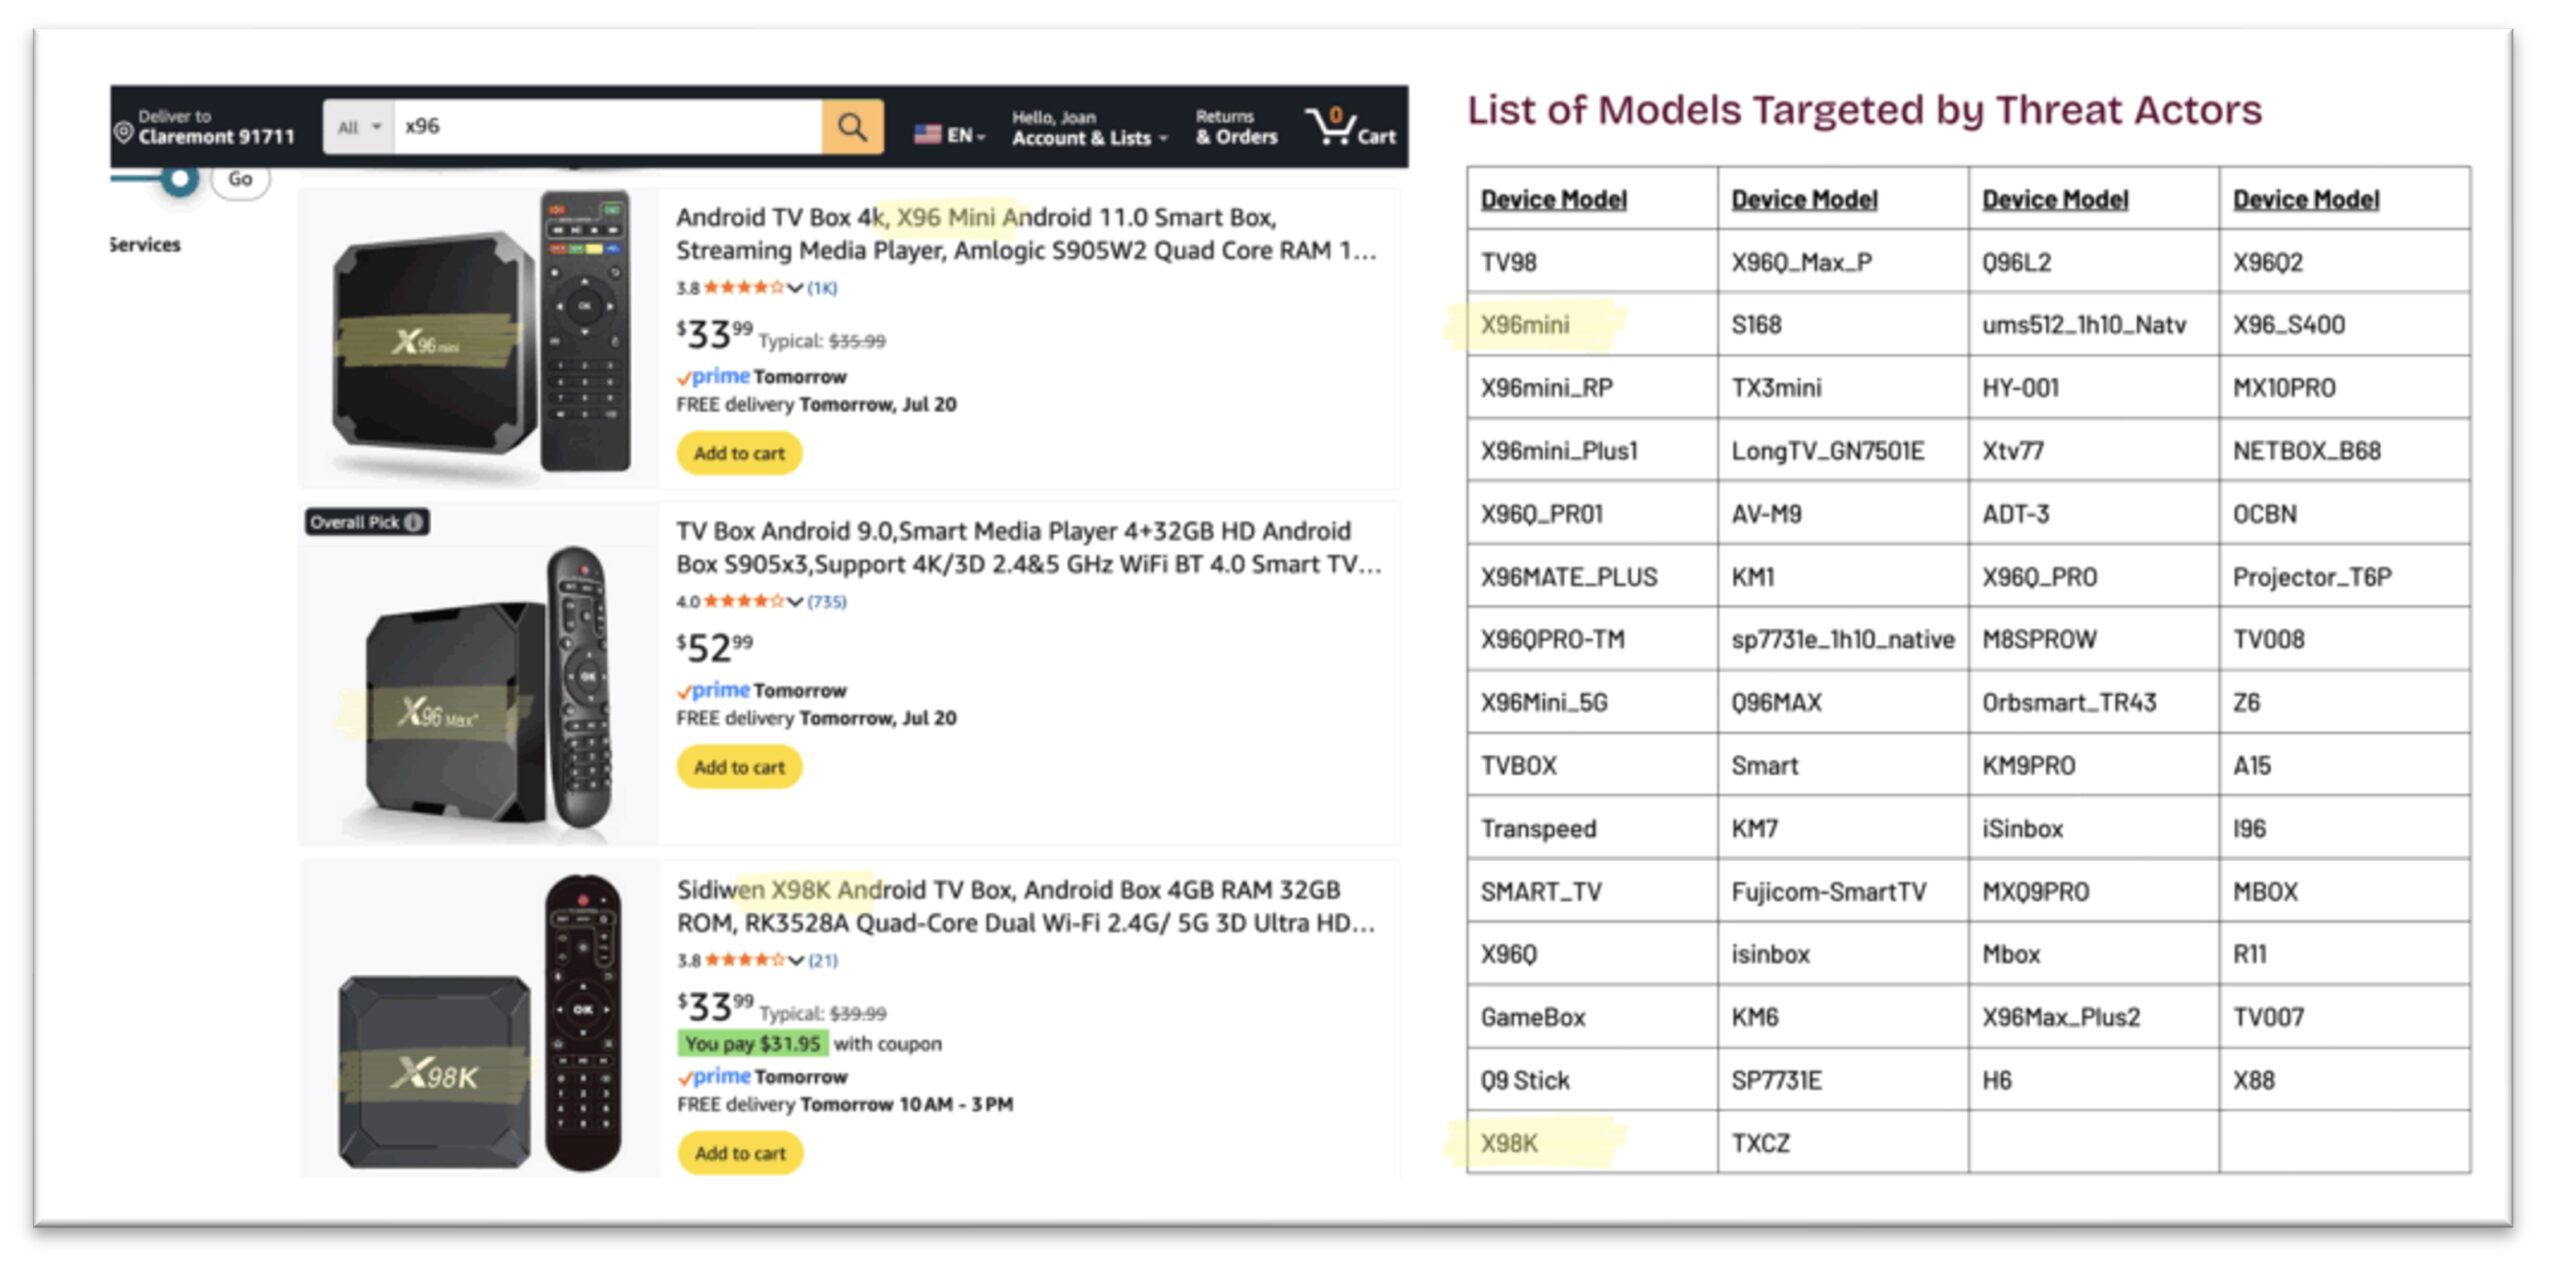
Task: Click the x96 search input field
Action: pos(608,127)
